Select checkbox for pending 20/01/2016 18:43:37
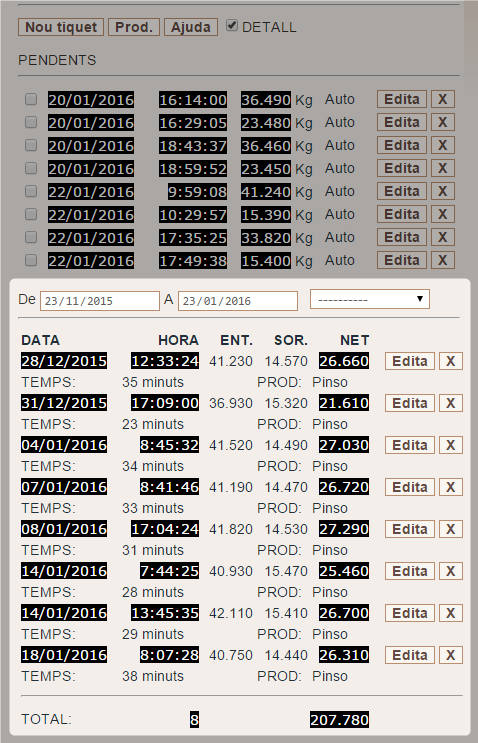 click(x=31, y=145)
